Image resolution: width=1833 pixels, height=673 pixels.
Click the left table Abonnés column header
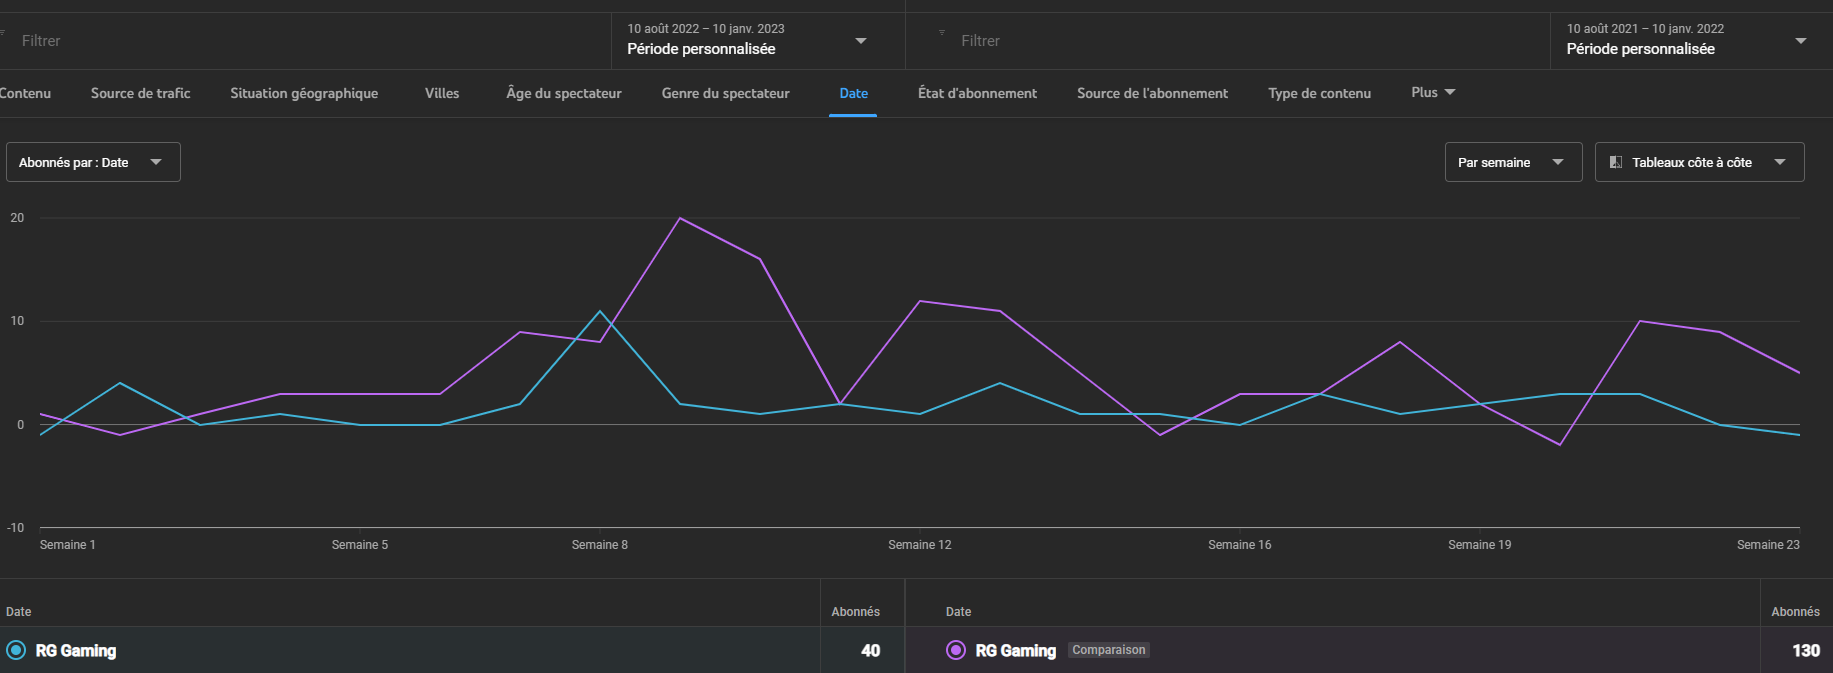856,612
